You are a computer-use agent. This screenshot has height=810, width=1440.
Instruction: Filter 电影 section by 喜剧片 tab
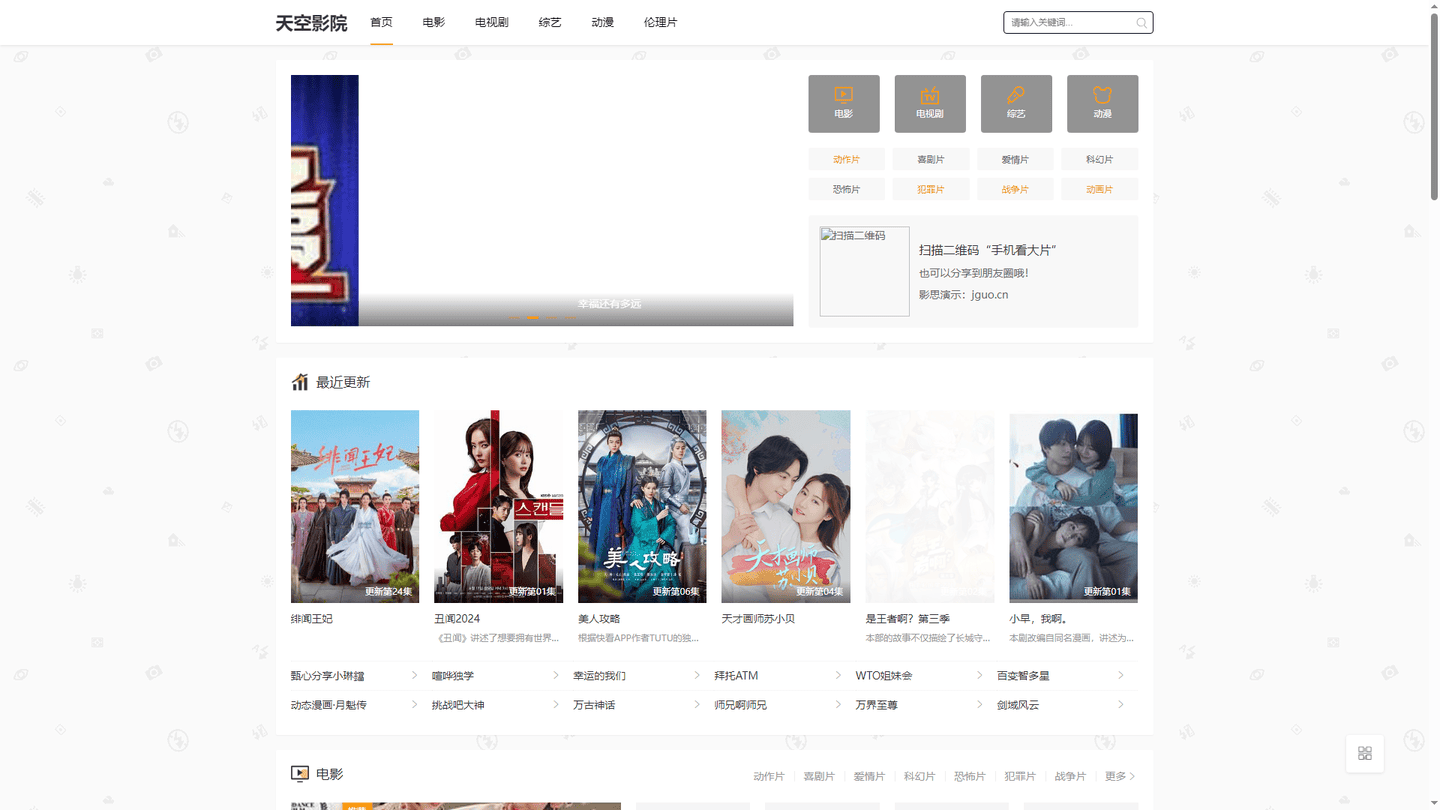819,776
